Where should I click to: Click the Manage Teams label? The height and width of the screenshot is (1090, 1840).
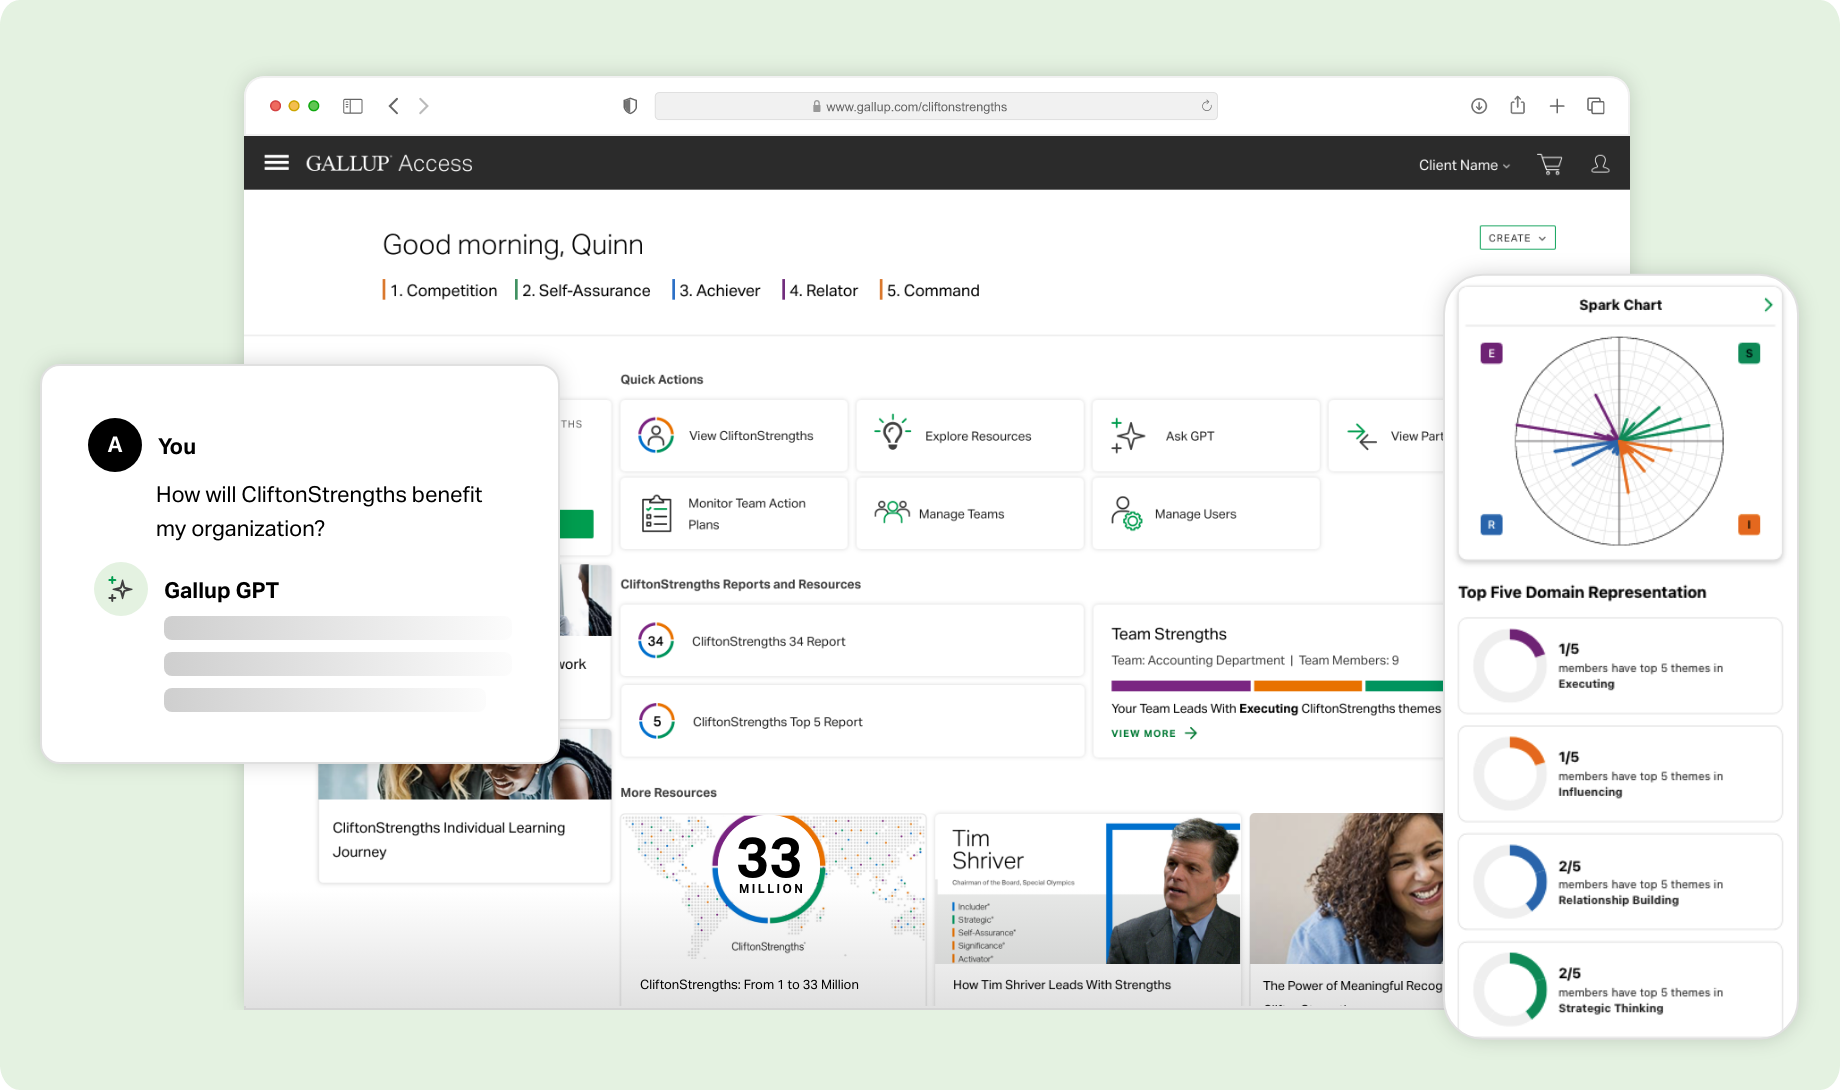point(961,514)
